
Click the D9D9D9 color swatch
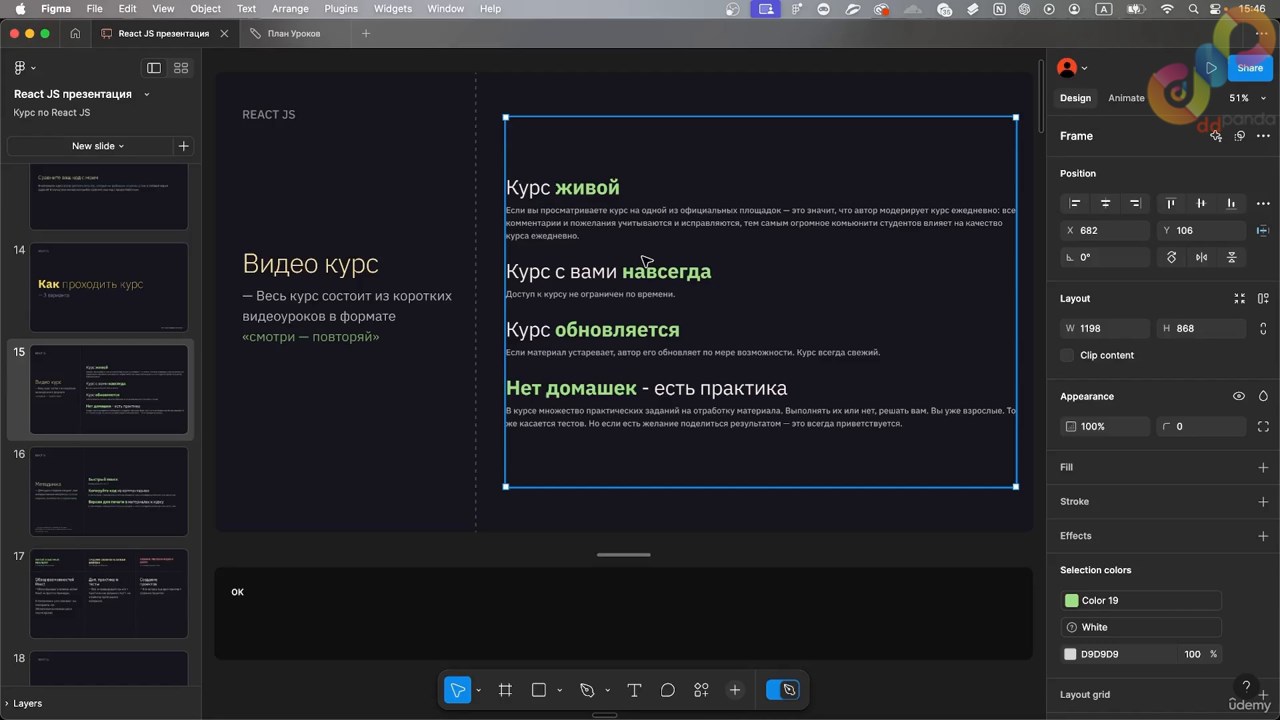pyautogui.click(x=1071, y=654)
